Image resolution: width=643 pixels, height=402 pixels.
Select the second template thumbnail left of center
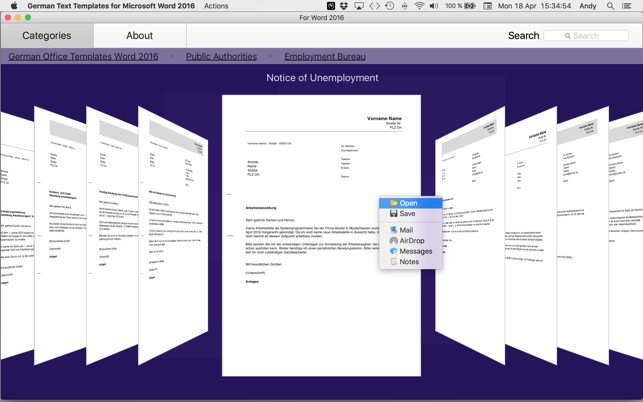(112, 235)
